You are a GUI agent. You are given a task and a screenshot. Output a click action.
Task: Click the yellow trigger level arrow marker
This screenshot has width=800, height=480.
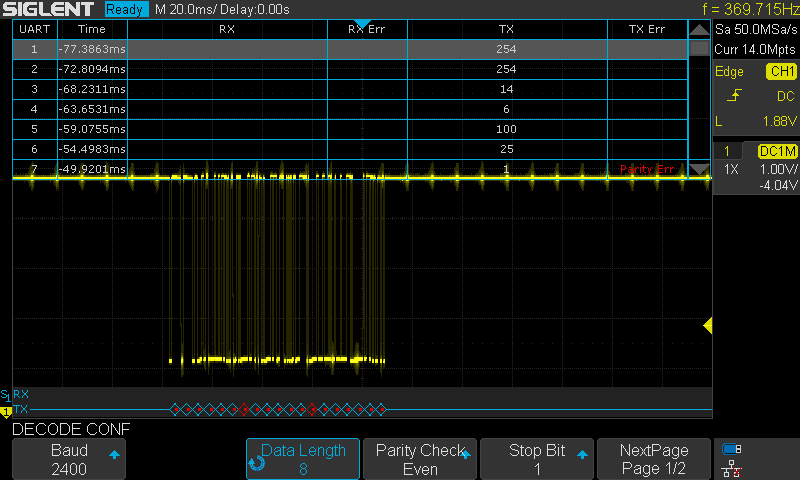[x=707, y=326]
